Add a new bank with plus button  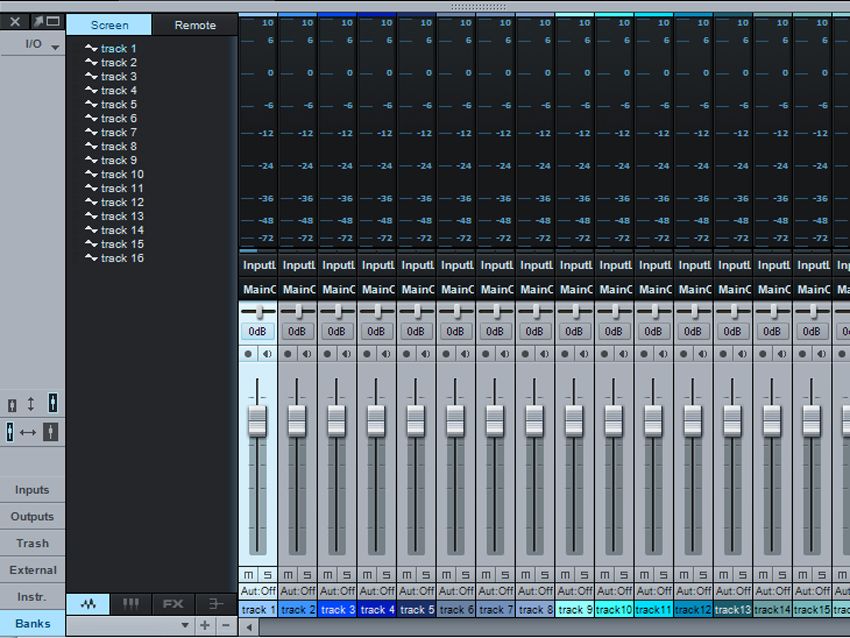tap(205, 626)
